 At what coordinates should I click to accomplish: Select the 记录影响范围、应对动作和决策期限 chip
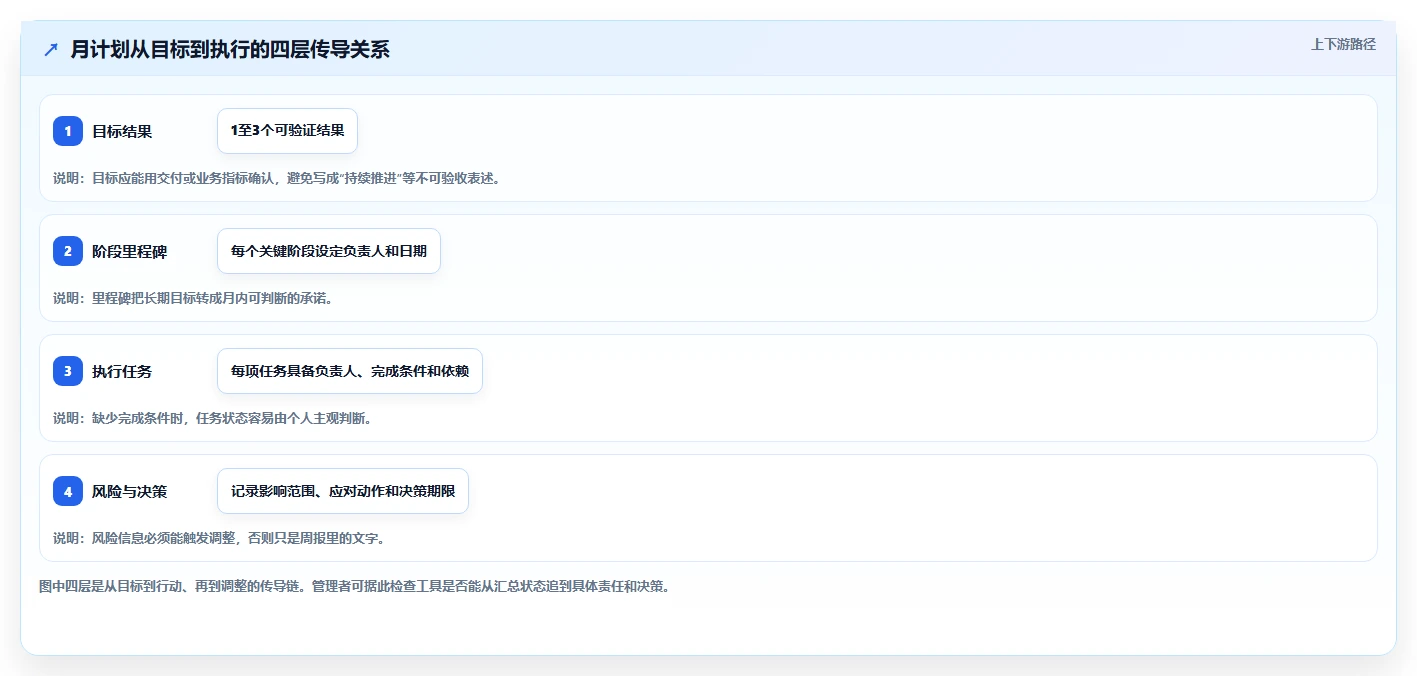coord(343,491)
